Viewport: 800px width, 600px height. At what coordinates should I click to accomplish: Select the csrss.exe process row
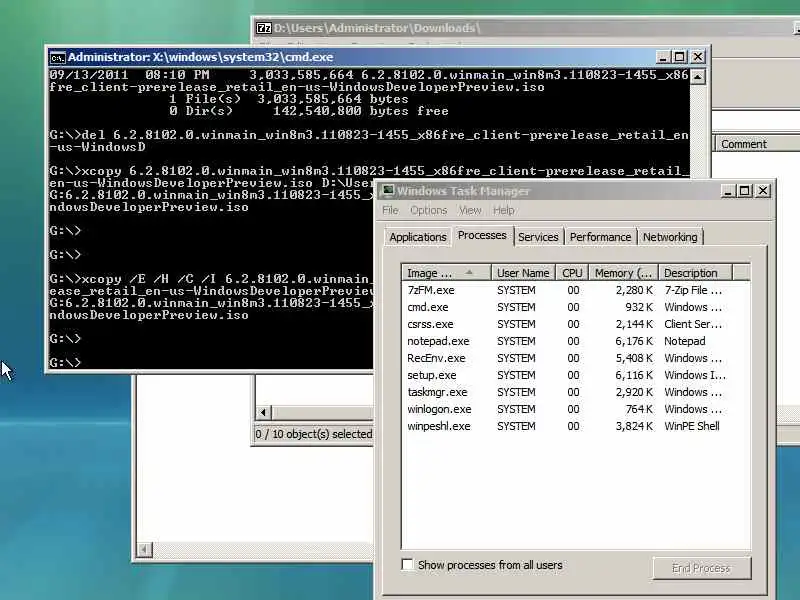tap(576, 324)
